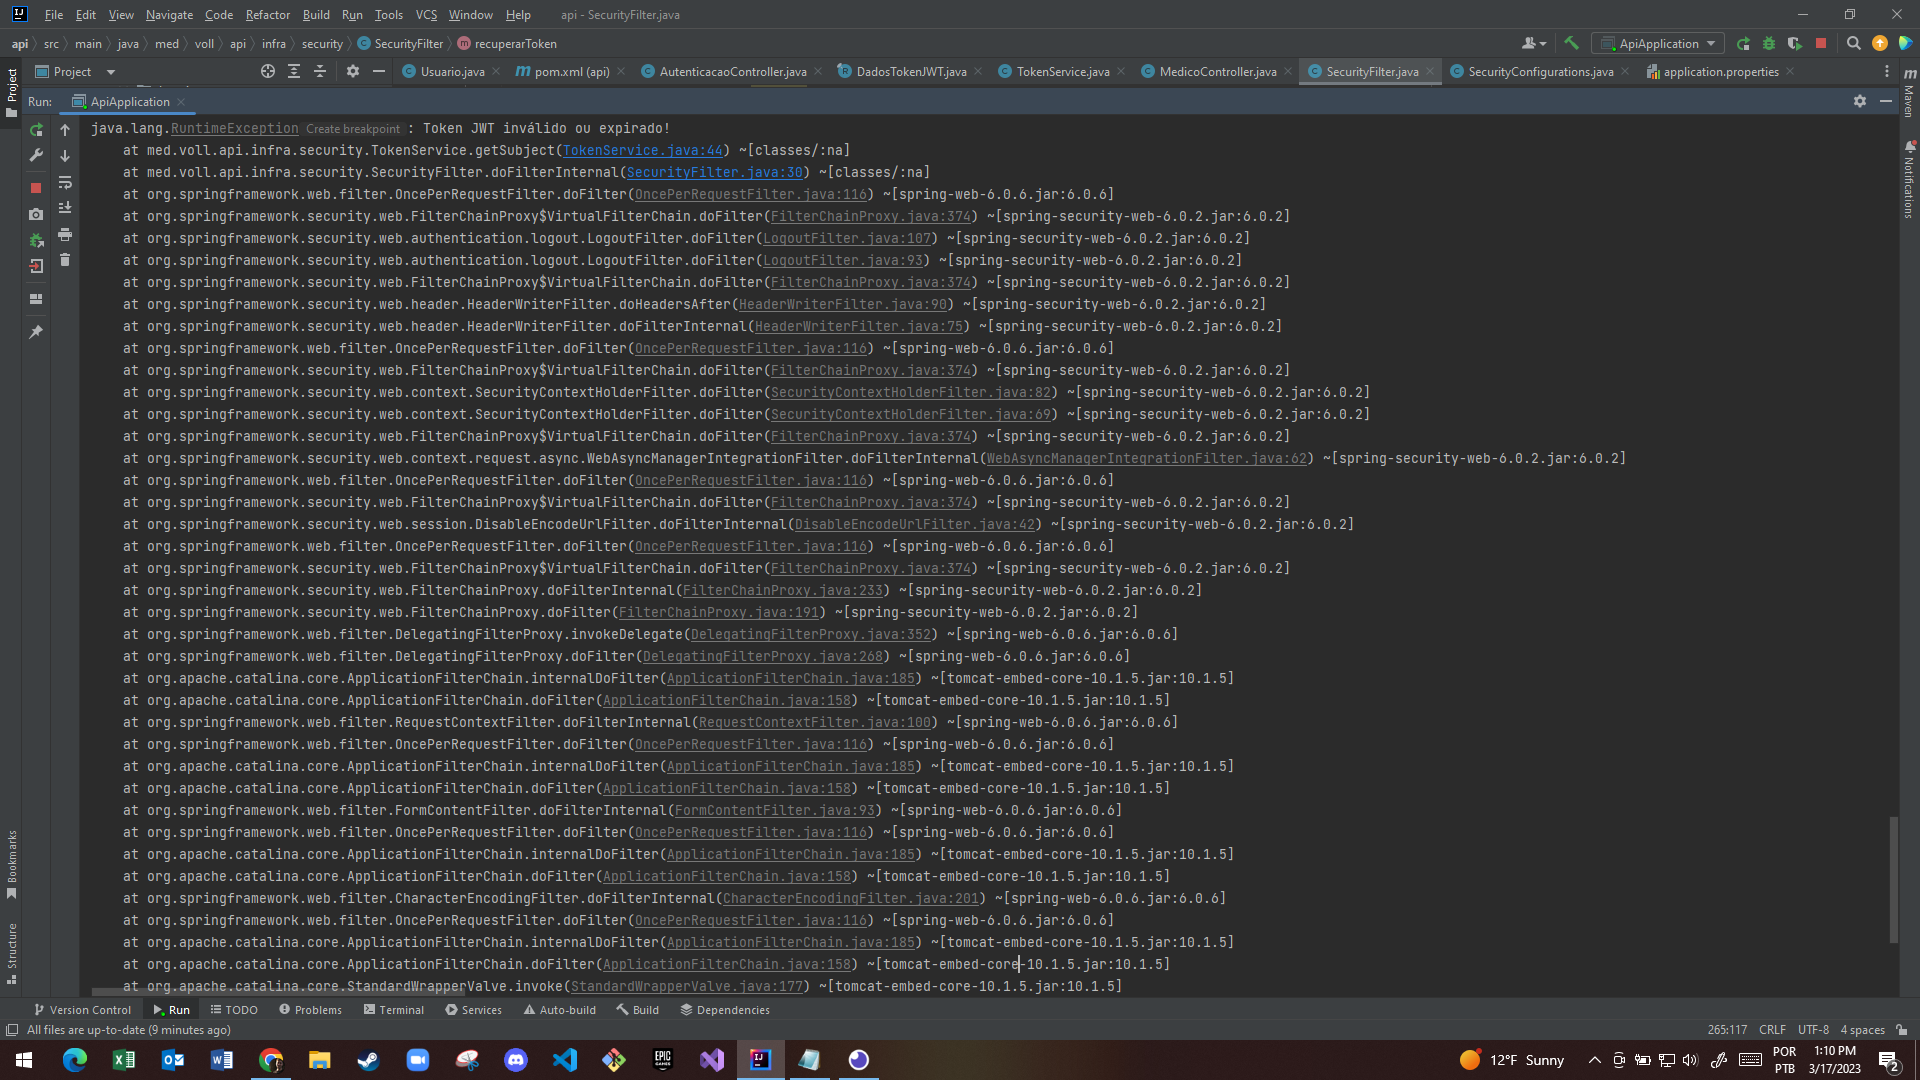Toggle Structure tool window
This screenshot has width=1920, height=1080.
coord(12,952)
